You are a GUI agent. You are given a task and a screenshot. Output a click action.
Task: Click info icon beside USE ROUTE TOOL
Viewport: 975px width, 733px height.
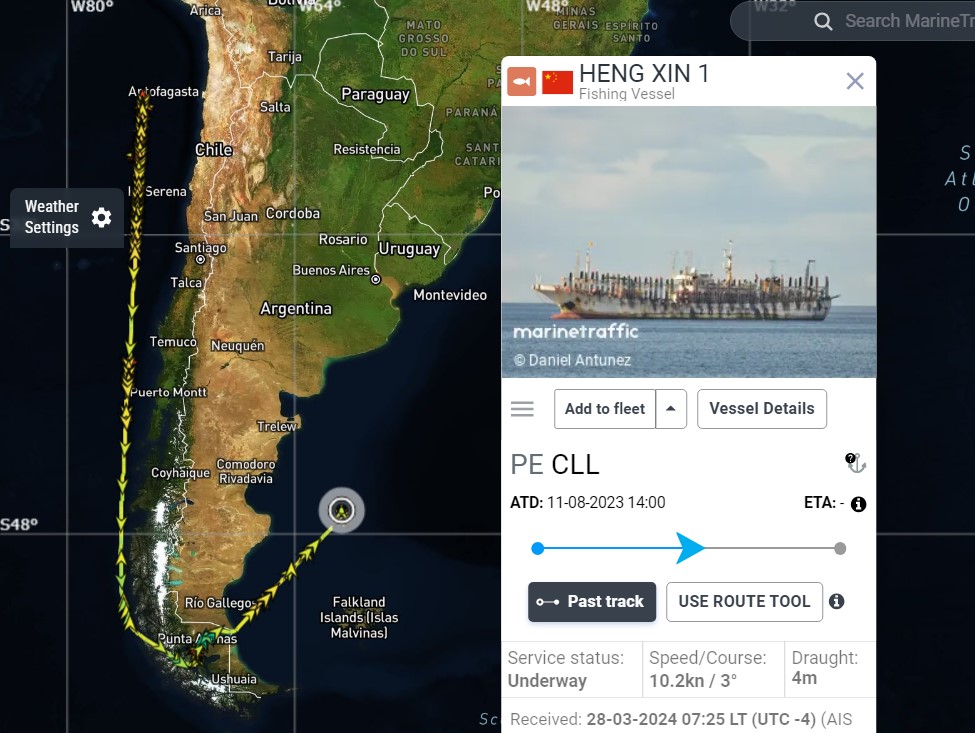(837, 601)
